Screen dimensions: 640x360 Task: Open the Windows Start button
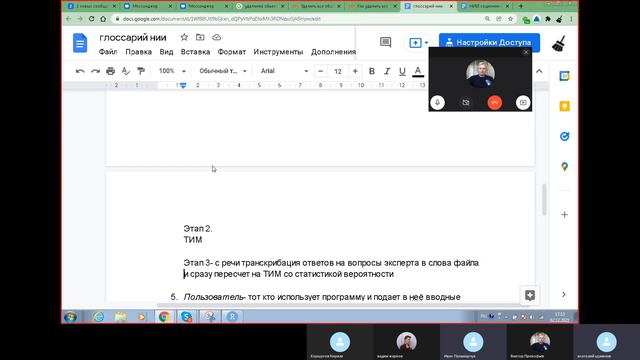click(70, 317)
